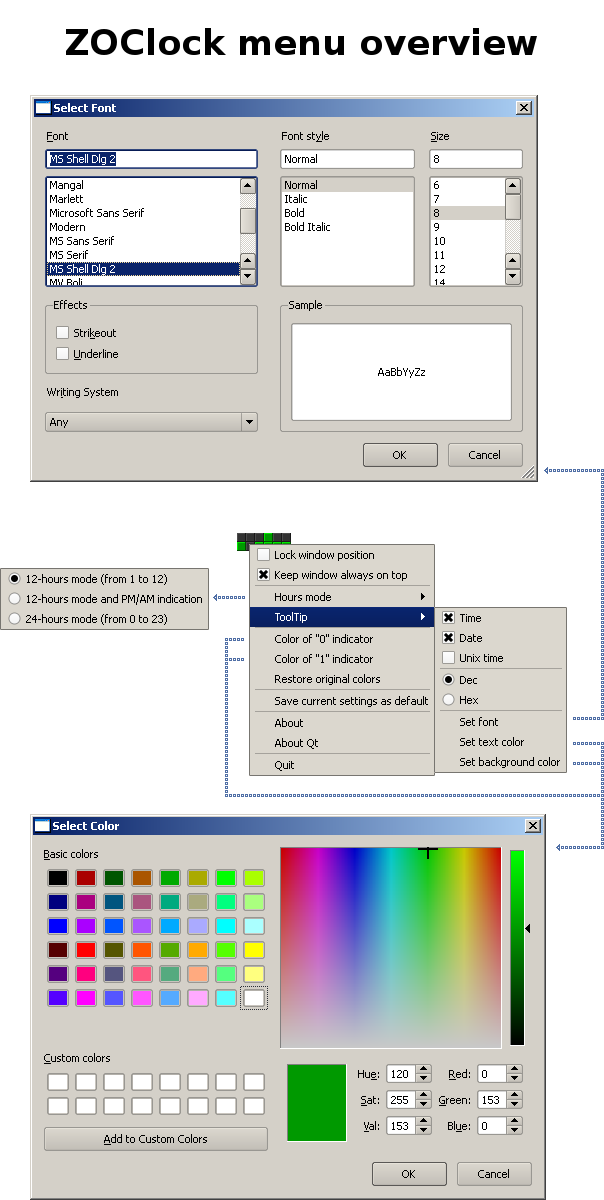Choose 12-hours mode and PM/AM indication

[14, 599]
